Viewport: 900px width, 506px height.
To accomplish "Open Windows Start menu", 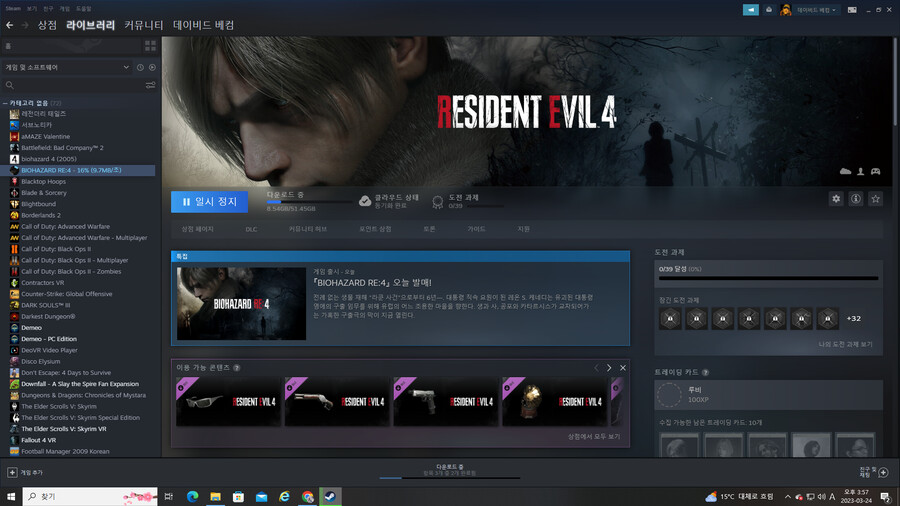I will (10, 496).
